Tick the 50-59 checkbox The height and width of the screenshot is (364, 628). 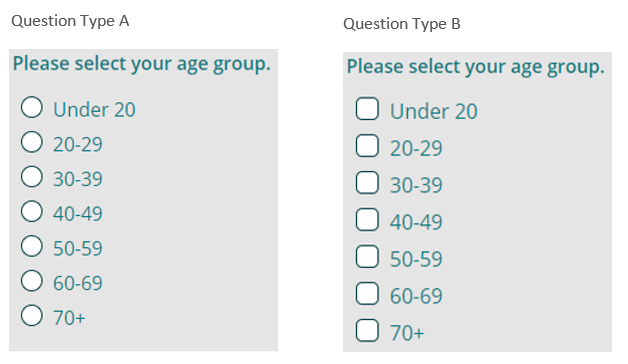tap(367, 256)
